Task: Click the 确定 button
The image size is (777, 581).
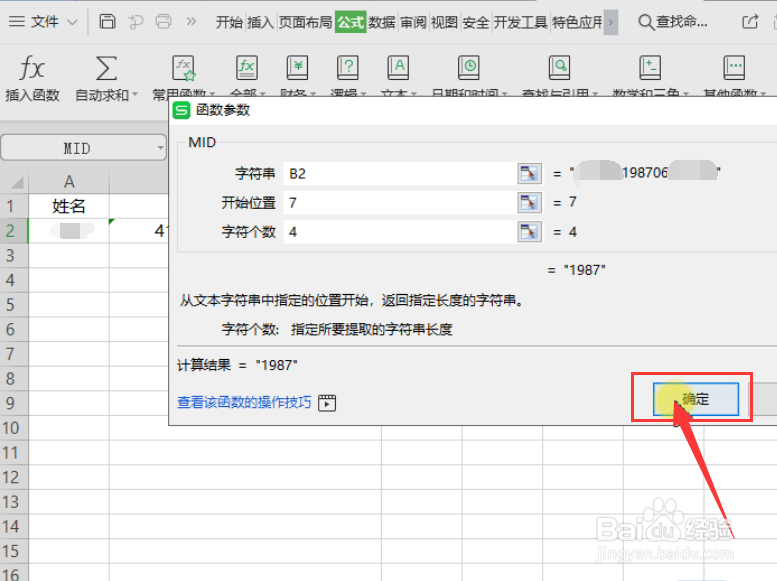Action: coord(696,399)
